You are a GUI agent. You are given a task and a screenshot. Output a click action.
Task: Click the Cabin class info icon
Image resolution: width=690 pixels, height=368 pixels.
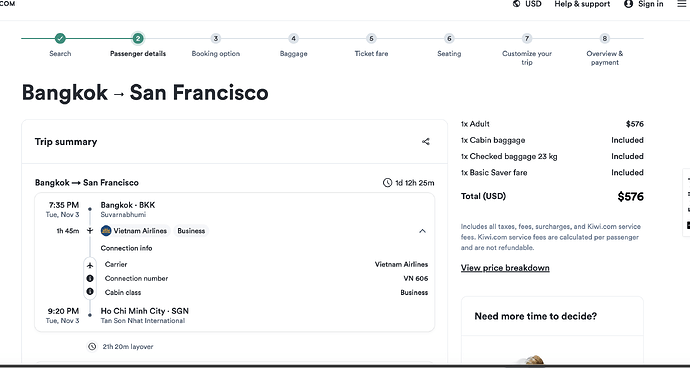pos(90,291)
